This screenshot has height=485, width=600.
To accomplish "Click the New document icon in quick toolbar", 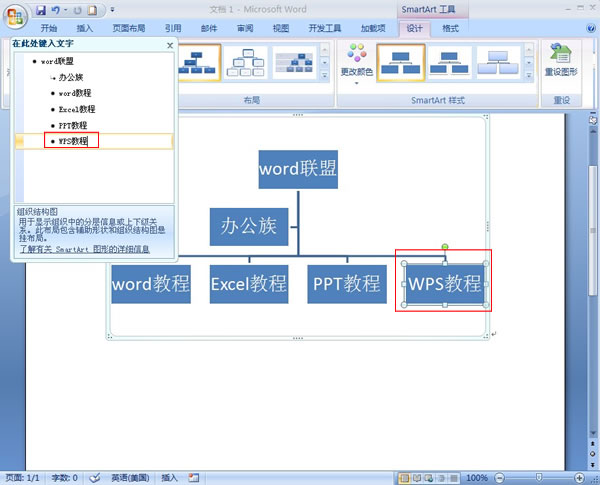I will click(x=92, y=10).
